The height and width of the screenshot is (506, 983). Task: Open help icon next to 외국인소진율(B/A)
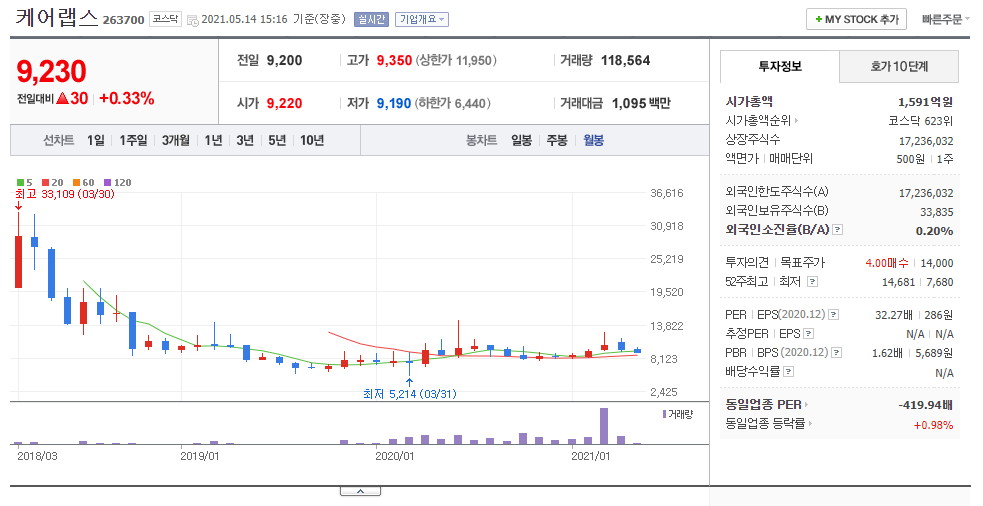838,230
